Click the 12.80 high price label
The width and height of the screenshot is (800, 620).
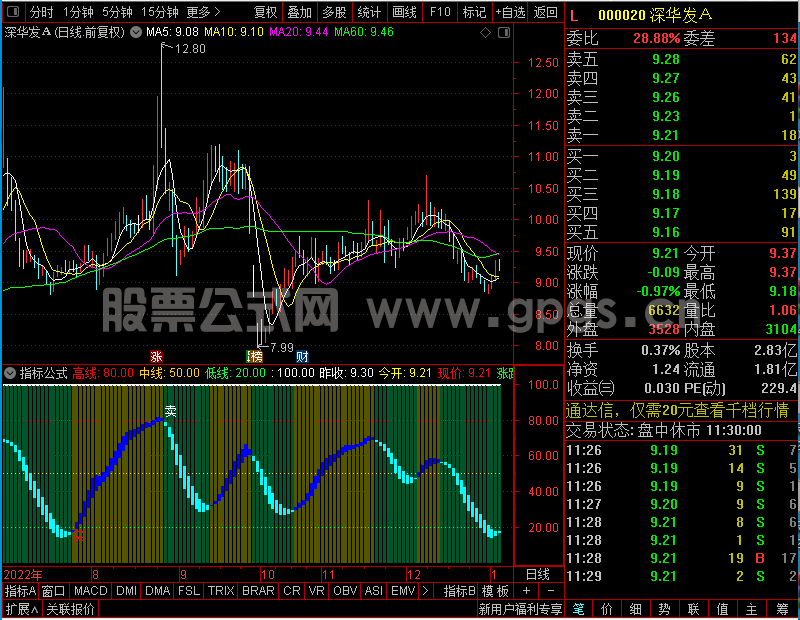coord(190,49)
